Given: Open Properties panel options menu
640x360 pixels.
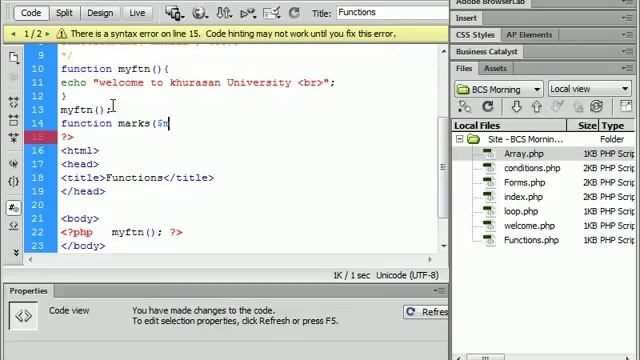Looking at the screenshot, I should pyautogui.click(x=440, y=291).
